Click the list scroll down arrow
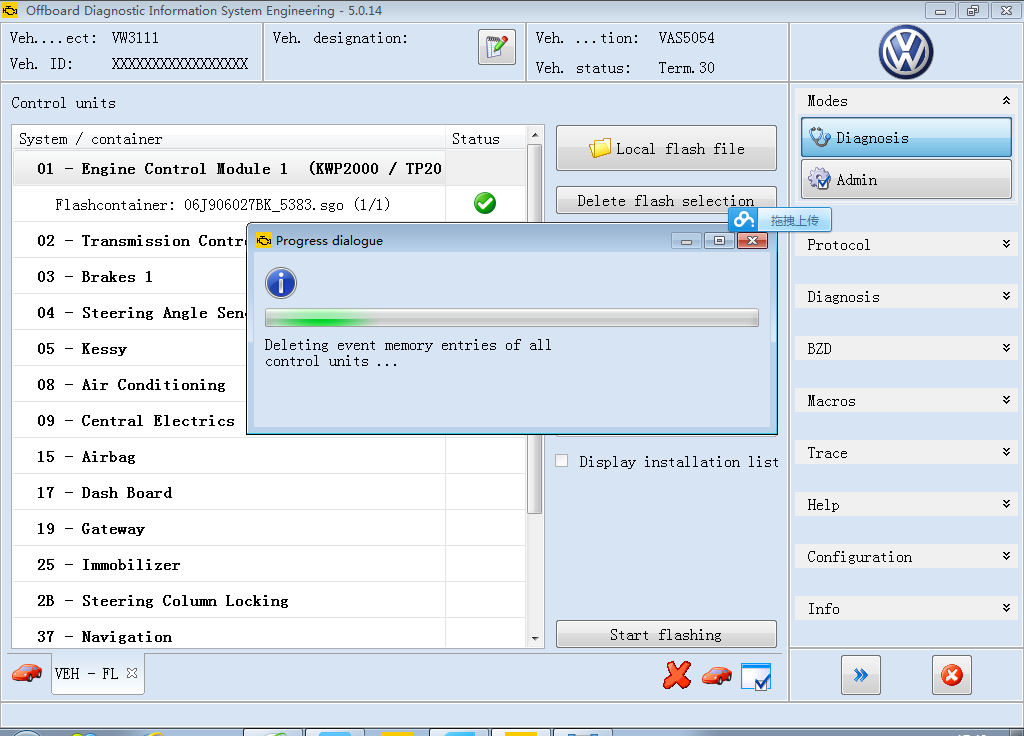1024x736 pixels. [x=535, y=638]
